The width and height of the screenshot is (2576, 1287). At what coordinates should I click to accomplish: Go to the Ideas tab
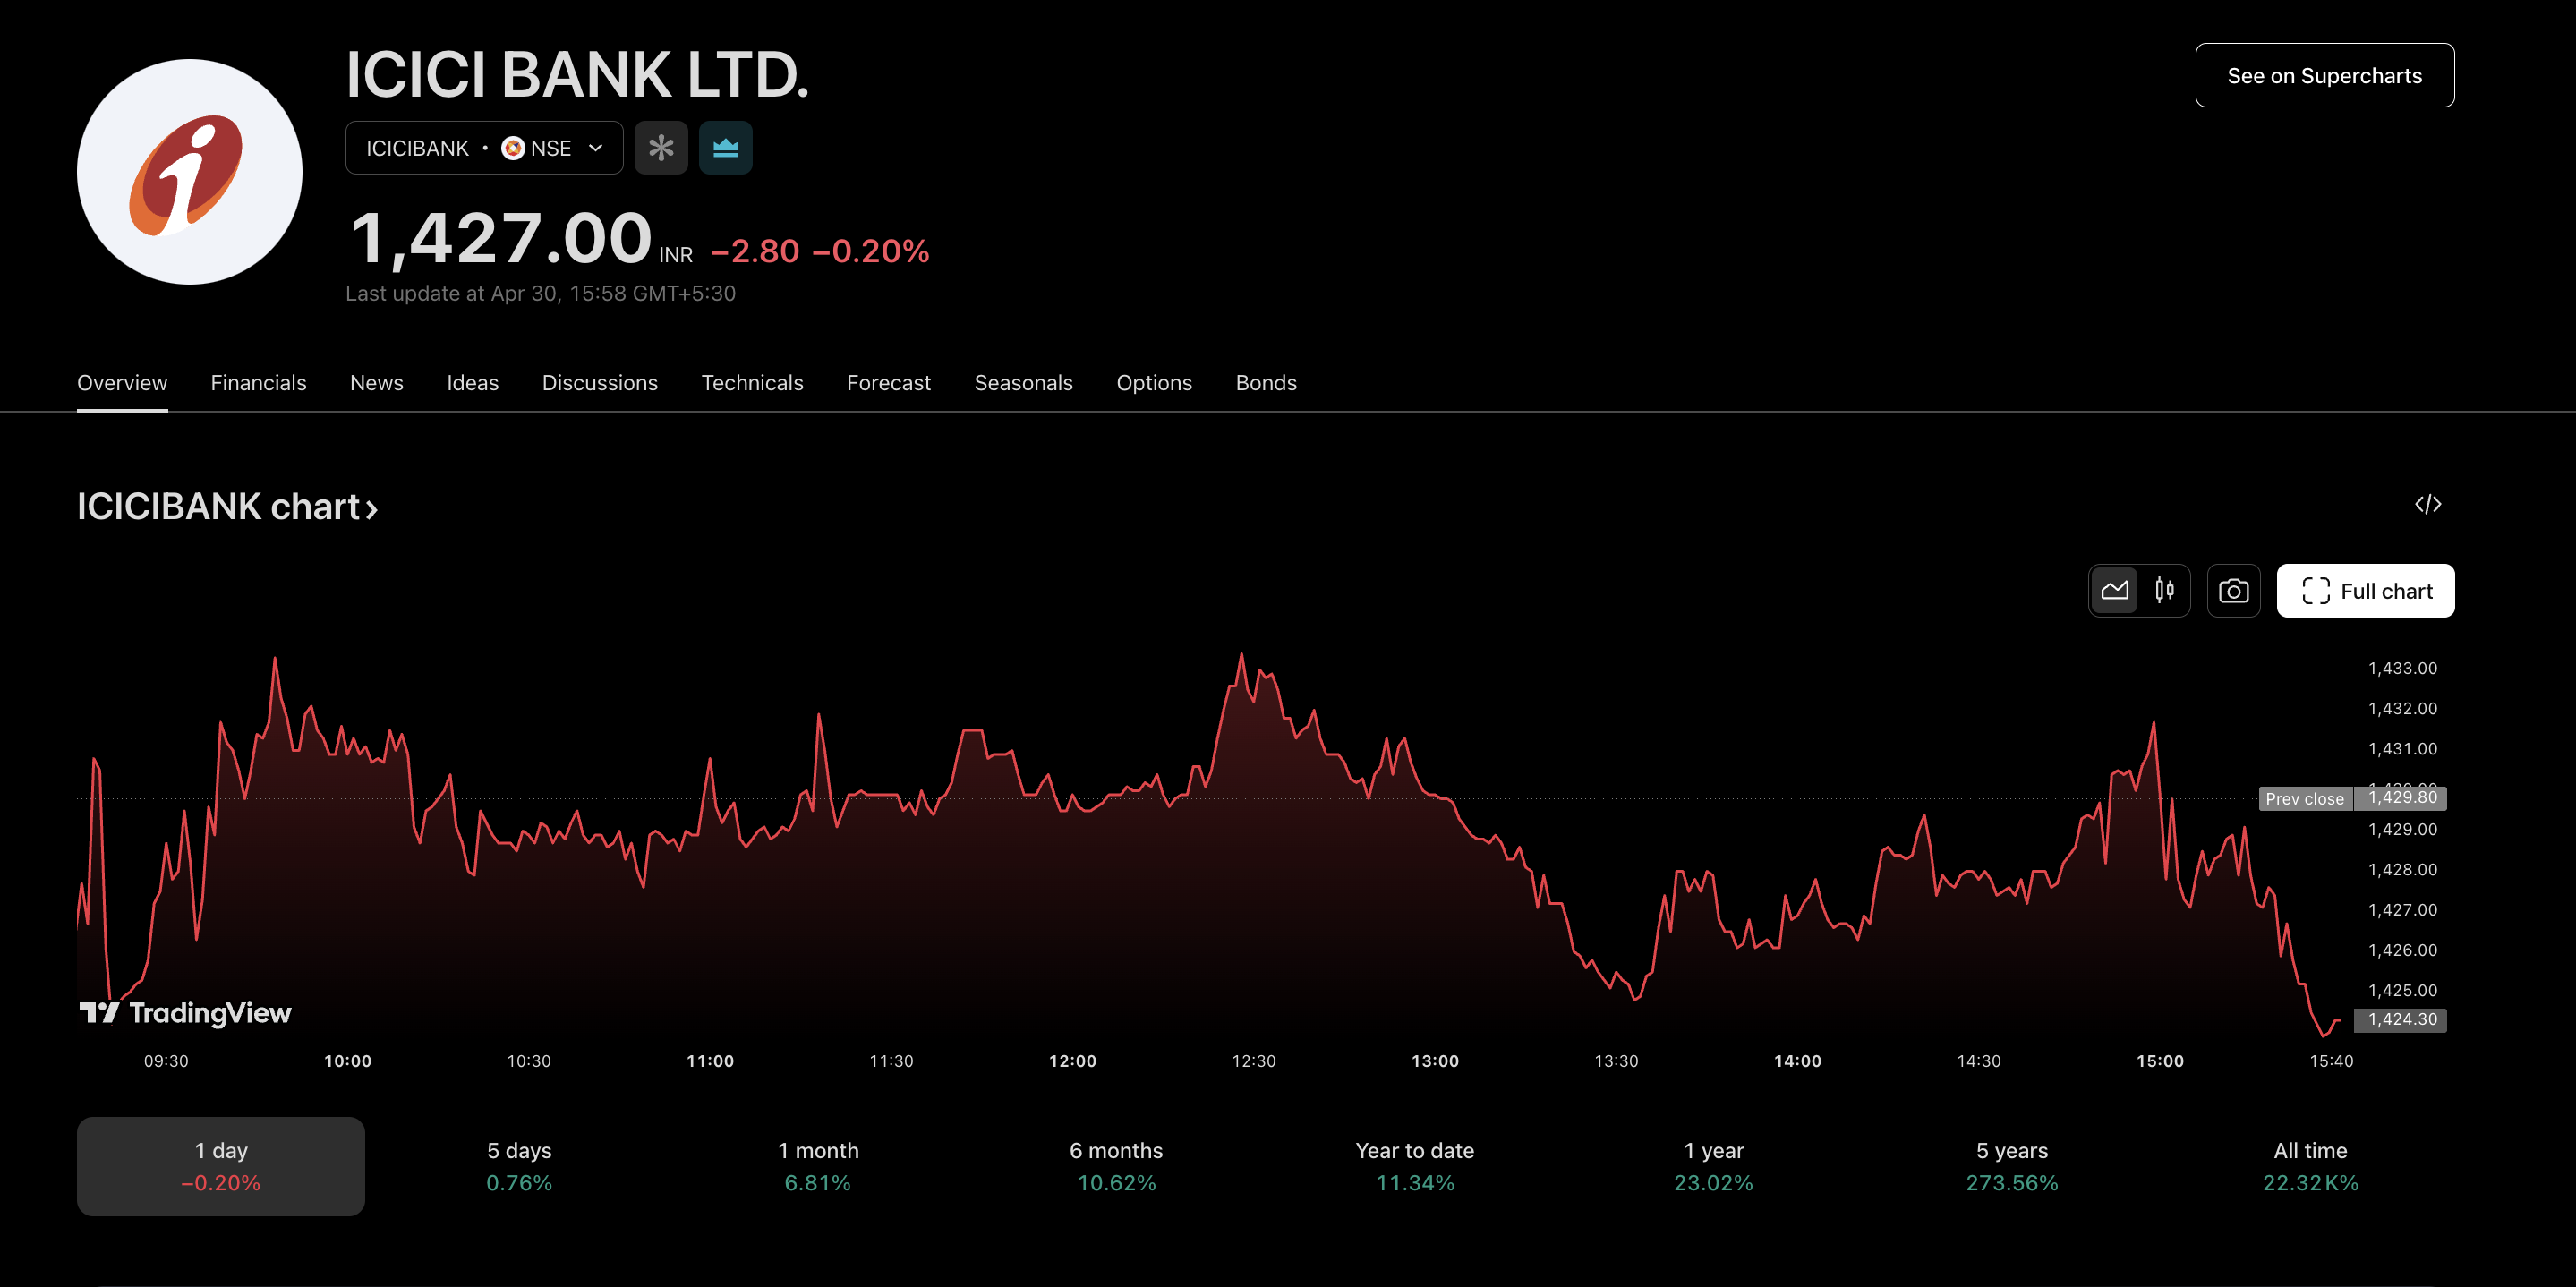point(472,383)
